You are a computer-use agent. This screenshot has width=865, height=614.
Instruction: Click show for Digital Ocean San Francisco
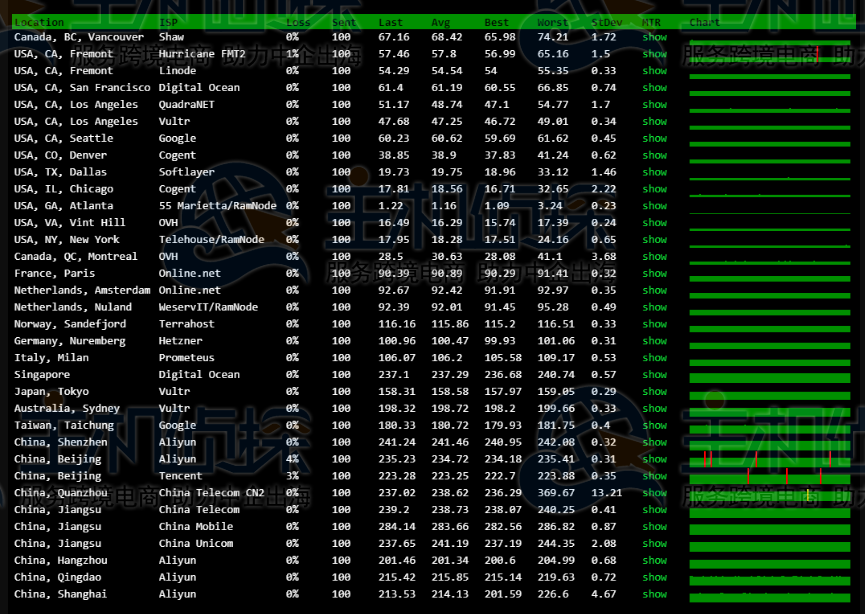[654, 88]
